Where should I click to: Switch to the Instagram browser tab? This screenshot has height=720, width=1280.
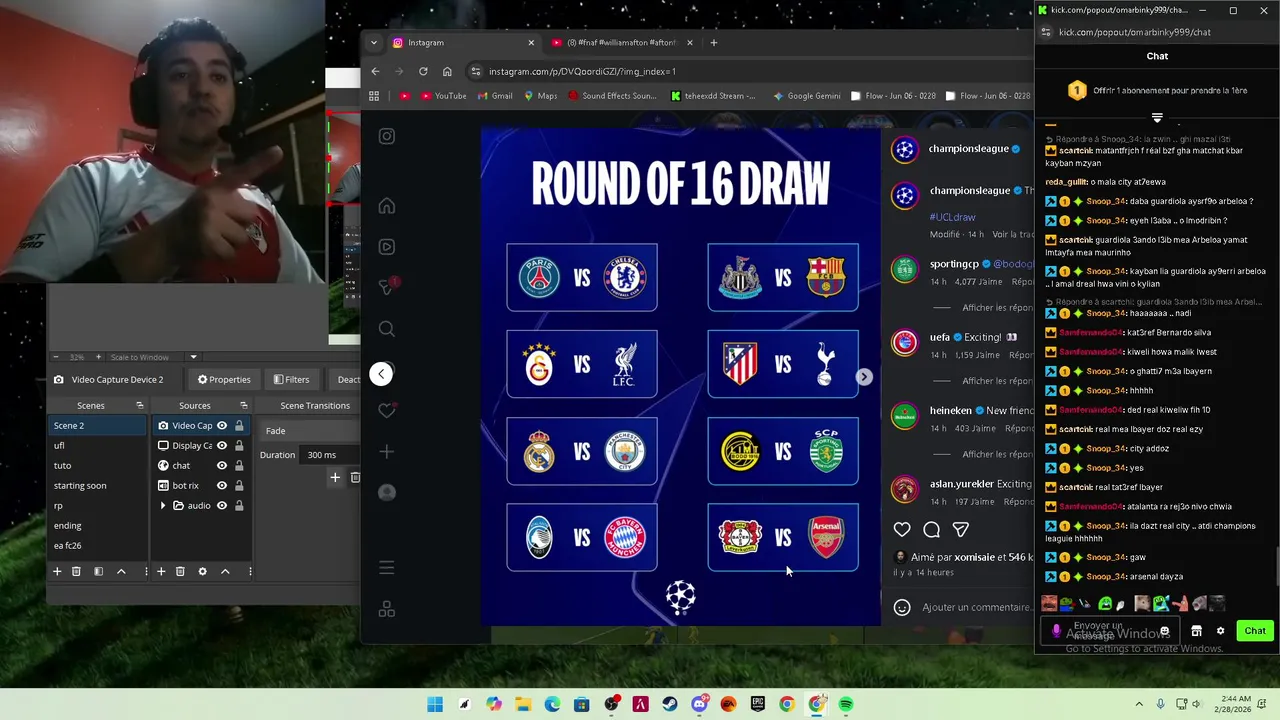463,43
